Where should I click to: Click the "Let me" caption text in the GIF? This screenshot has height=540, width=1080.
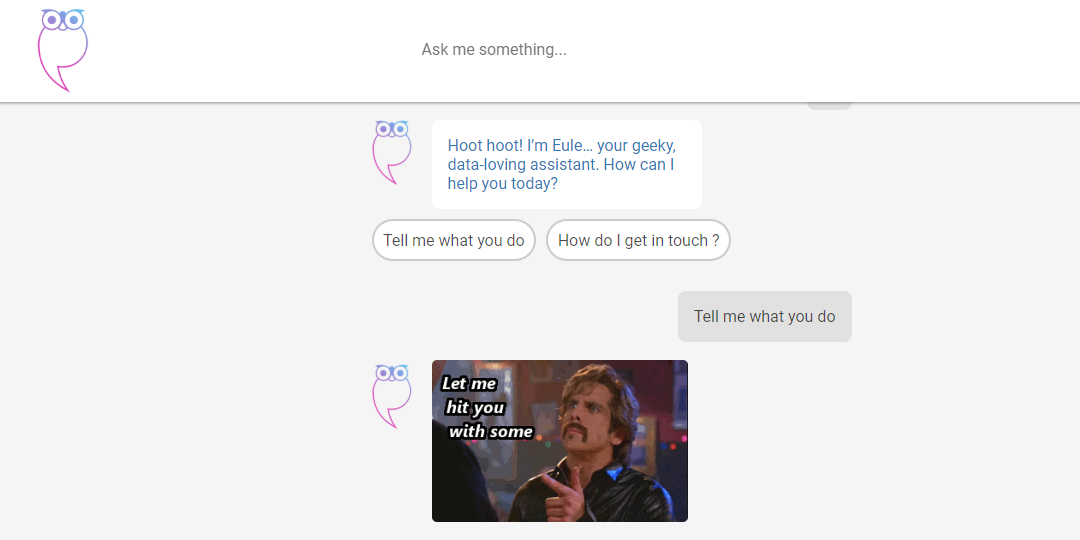click(x=468, y=384)
